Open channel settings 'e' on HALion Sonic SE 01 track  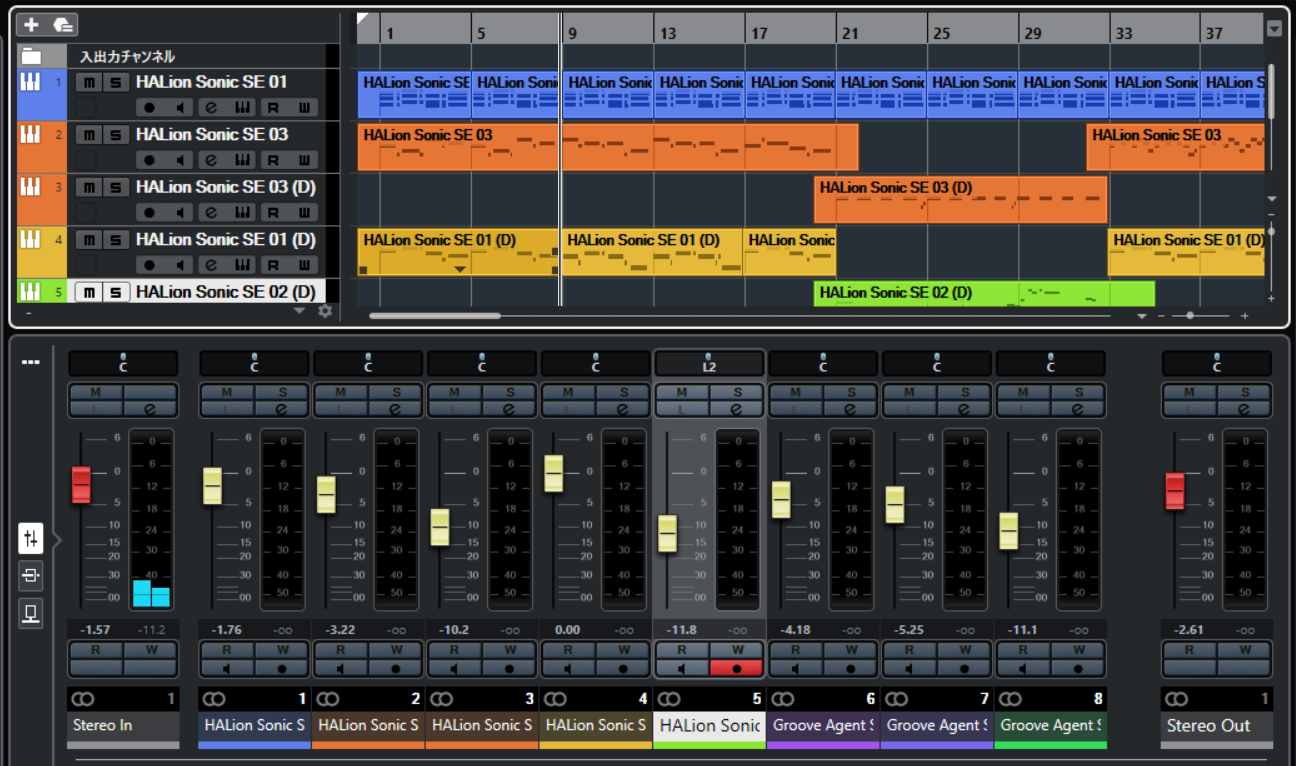tap(211, 107)
